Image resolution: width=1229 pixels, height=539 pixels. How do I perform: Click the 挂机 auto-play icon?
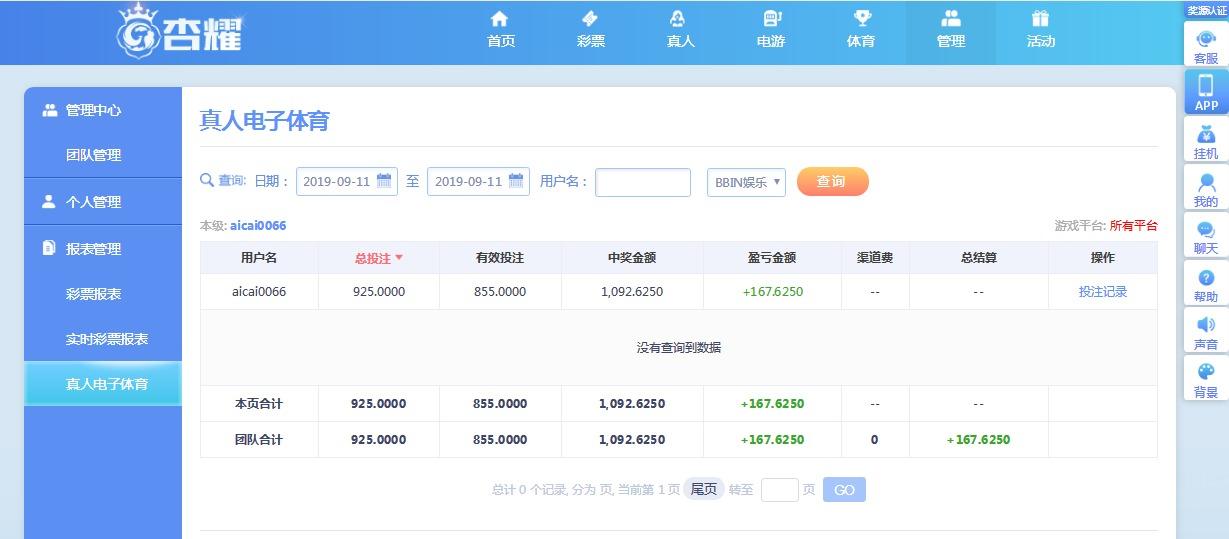point(1206,140)
